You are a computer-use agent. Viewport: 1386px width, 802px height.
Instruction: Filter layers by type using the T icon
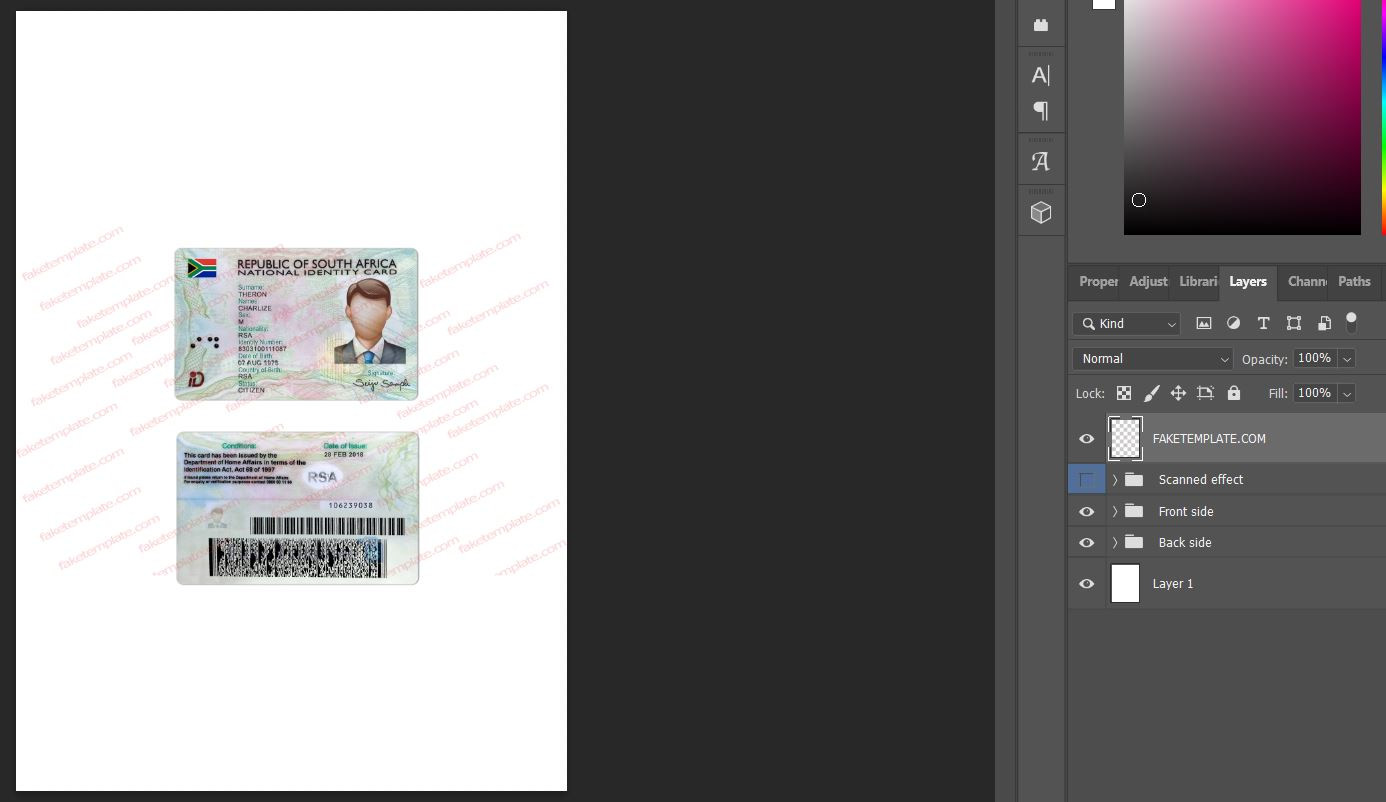coord(1263,323)
